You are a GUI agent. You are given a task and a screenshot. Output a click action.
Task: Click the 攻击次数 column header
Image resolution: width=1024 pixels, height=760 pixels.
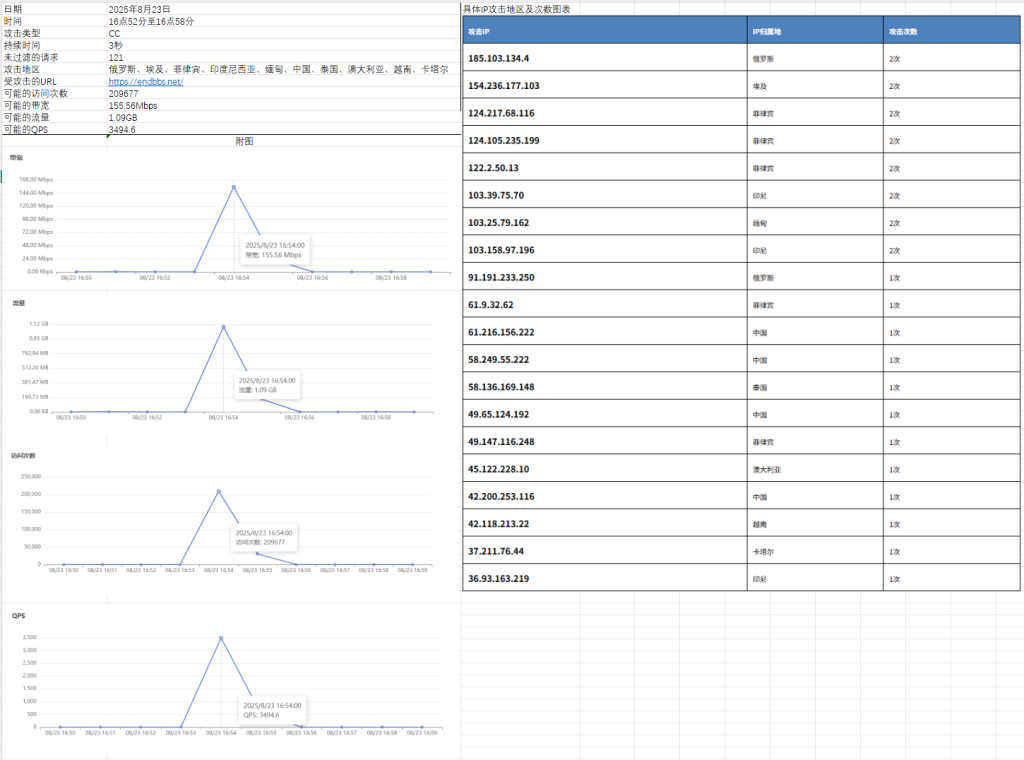coord(903,31)
